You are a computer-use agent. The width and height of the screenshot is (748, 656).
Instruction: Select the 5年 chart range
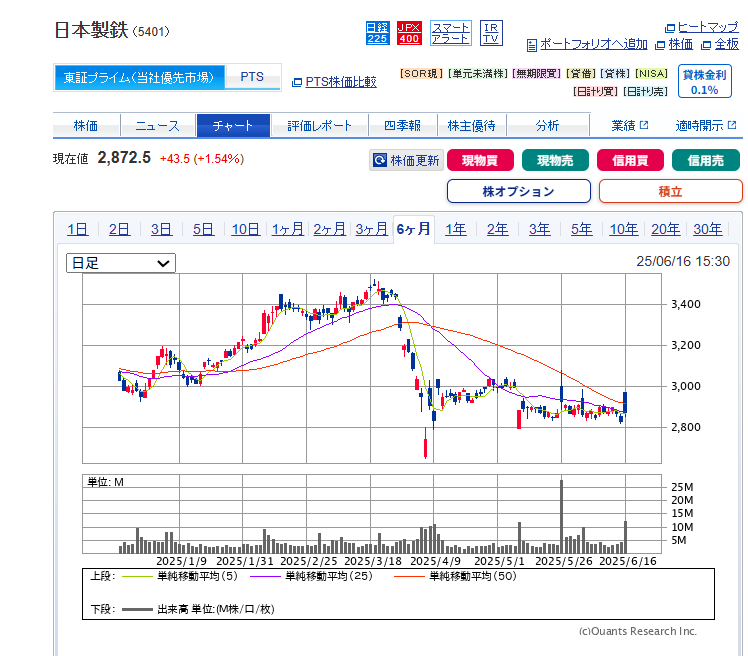582,229
